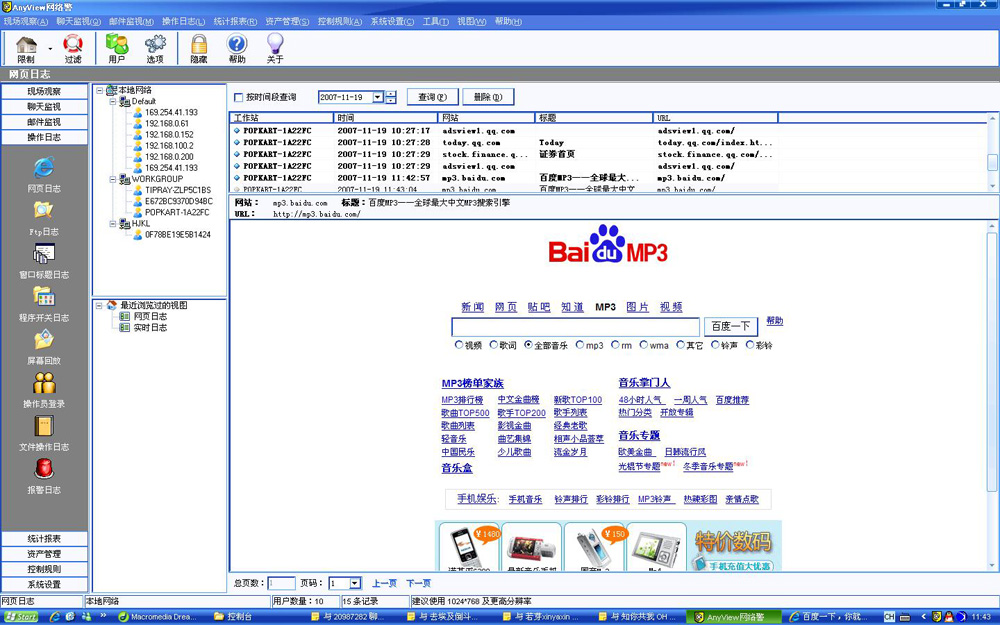
Task: Select the 屏幕回放 (Screen Replay) sidebar icon
Action: [43, 343]
